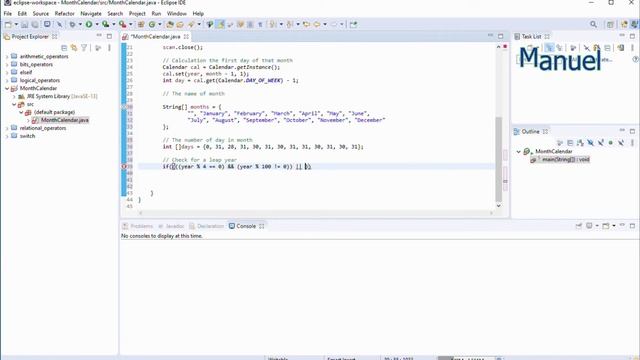Open the Window menu
Viewport: 640px width, 360px height.
176,13
